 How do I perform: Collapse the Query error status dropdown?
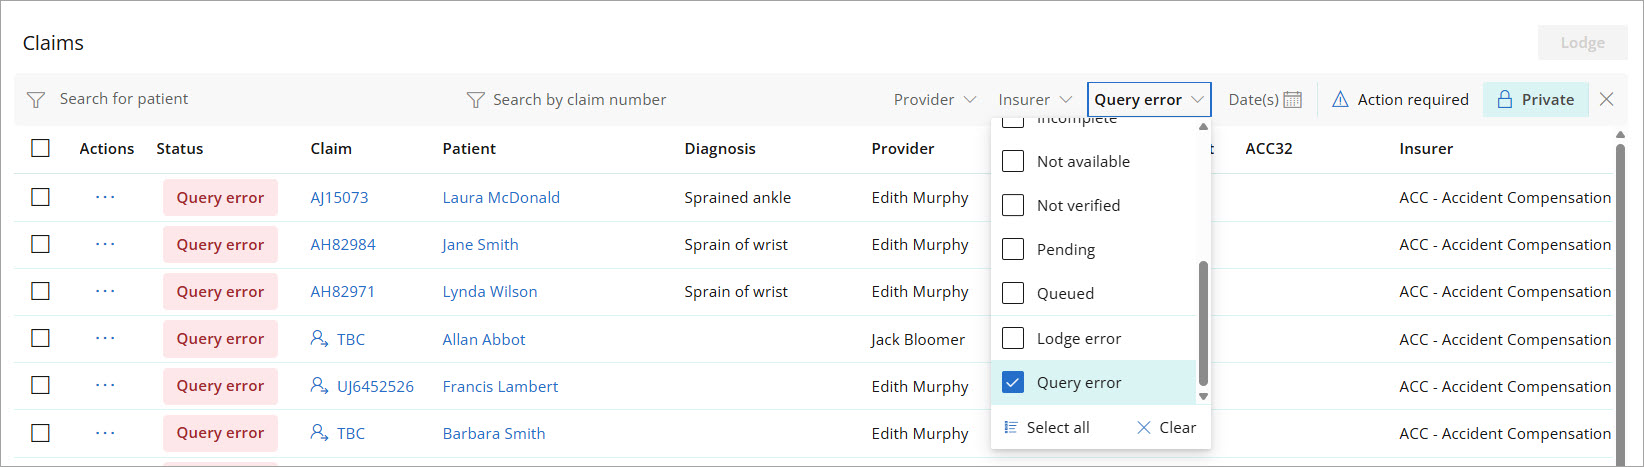point(1149,99)
